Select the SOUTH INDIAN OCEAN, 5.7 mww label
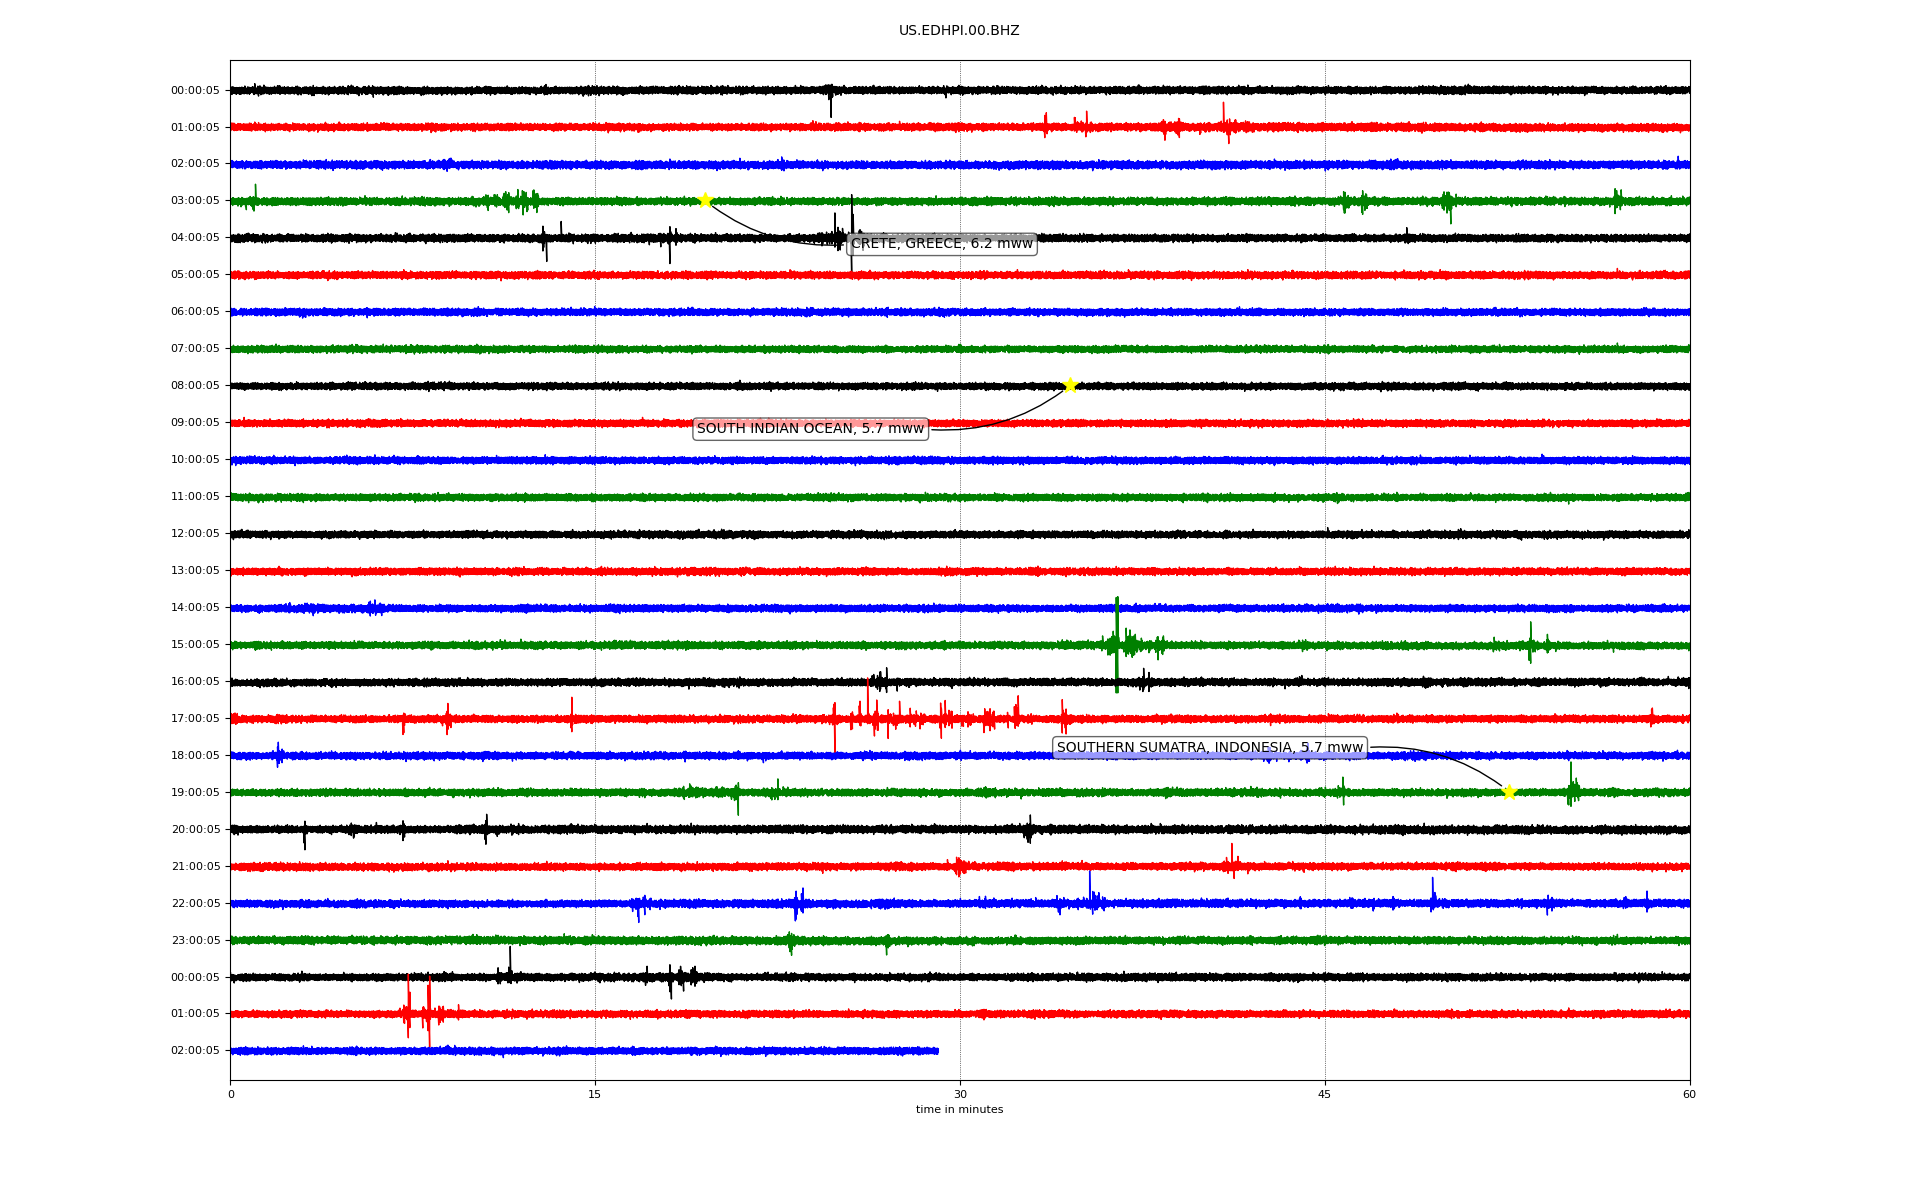The height and width of the screenshot is (1200, 1920). (x=811, y=429)
